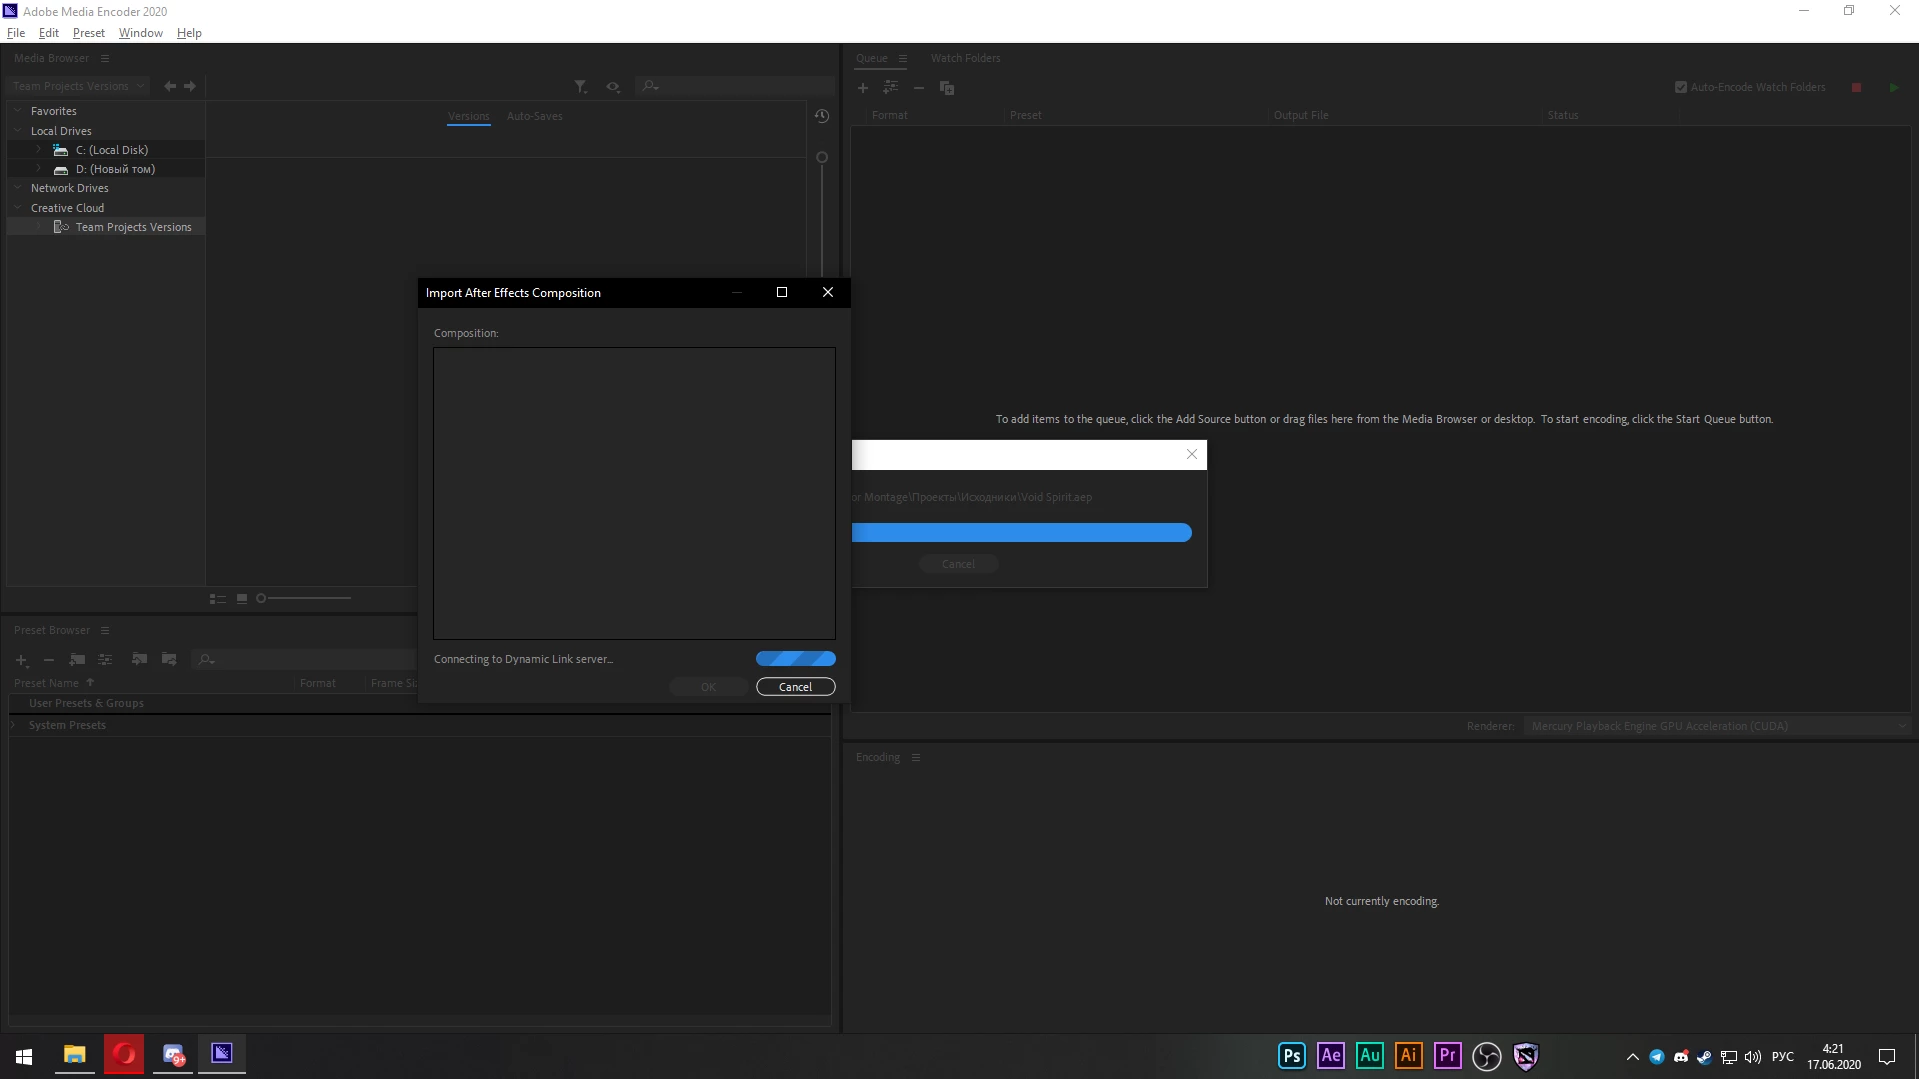The width and height of the screenshot is (1919, 1079).
Task: Click Delete Preset minus icon in Preset Browser
Action: click(48, 660)
